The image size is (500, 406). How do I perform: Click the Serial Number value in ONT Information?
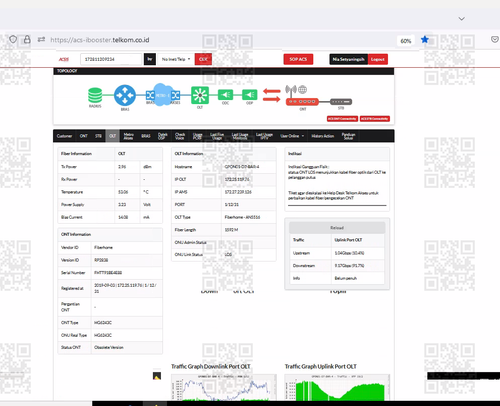[x=108, y=273]
